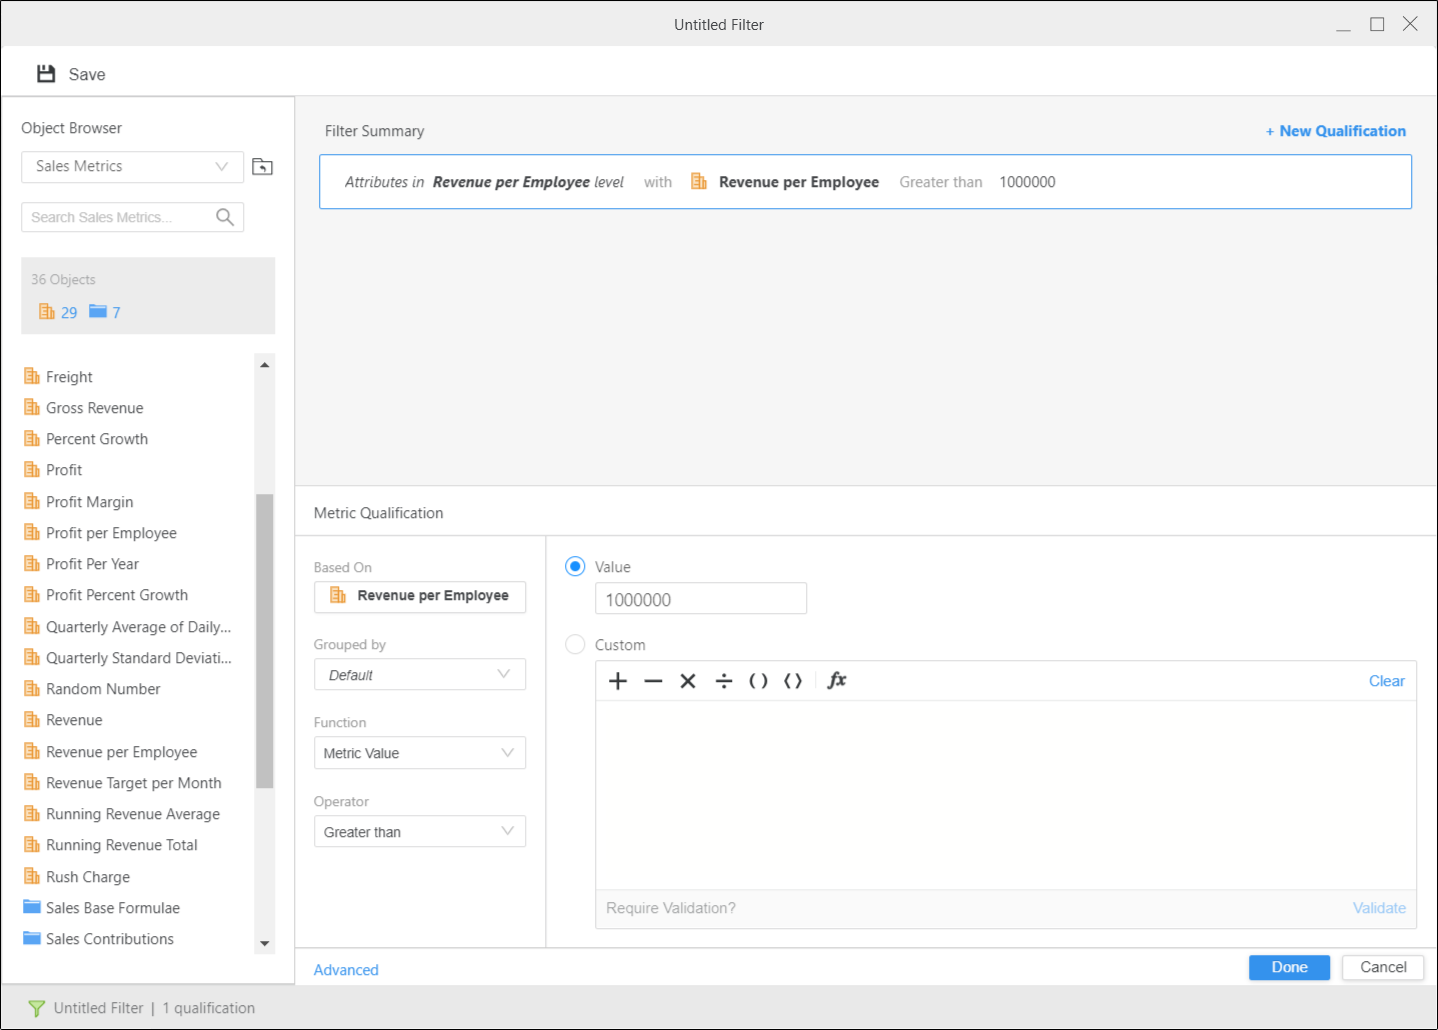Open the fx function picker

(837, 681)
